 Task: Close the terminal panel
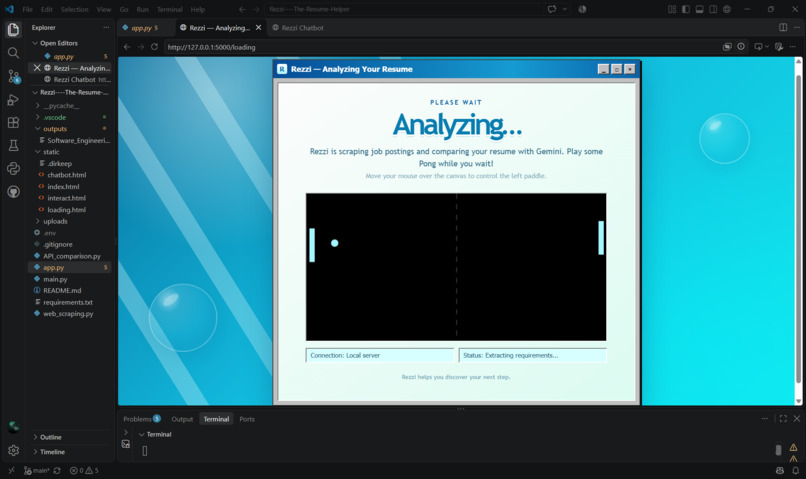(x=797, y=418)
